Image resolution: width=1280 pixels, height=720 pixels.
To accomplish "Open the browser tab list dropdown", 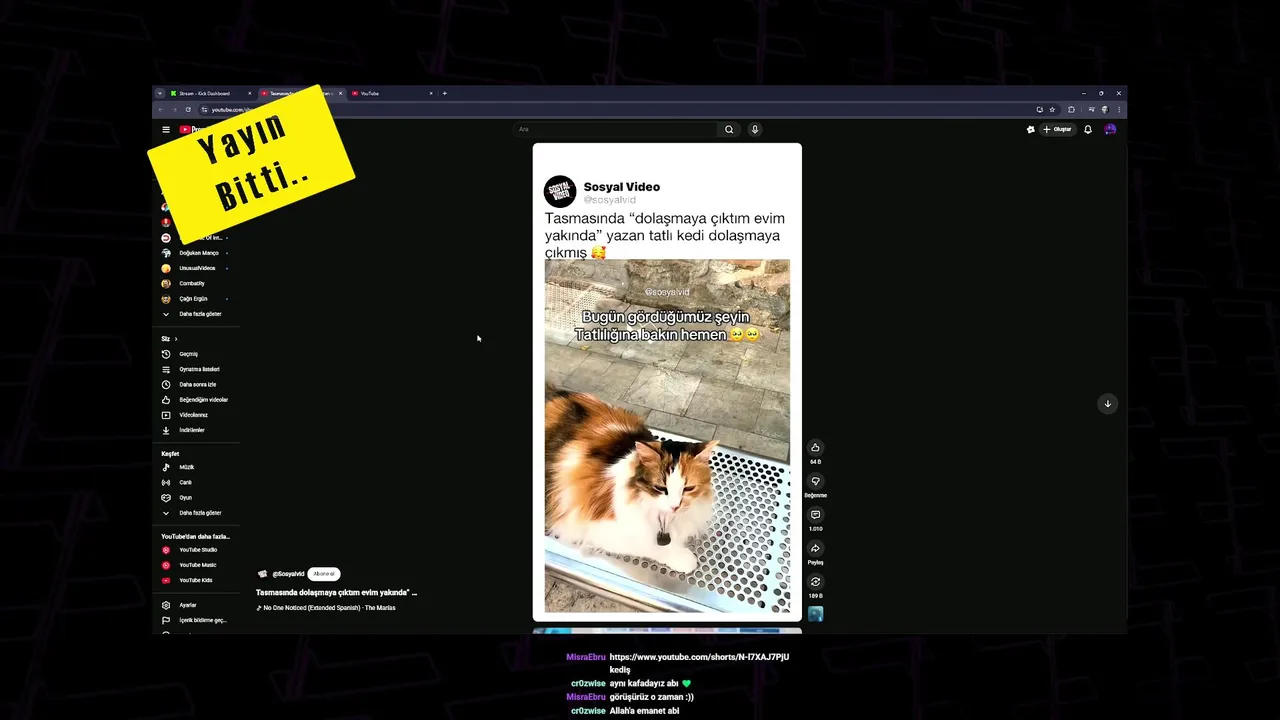I will 160,93.
